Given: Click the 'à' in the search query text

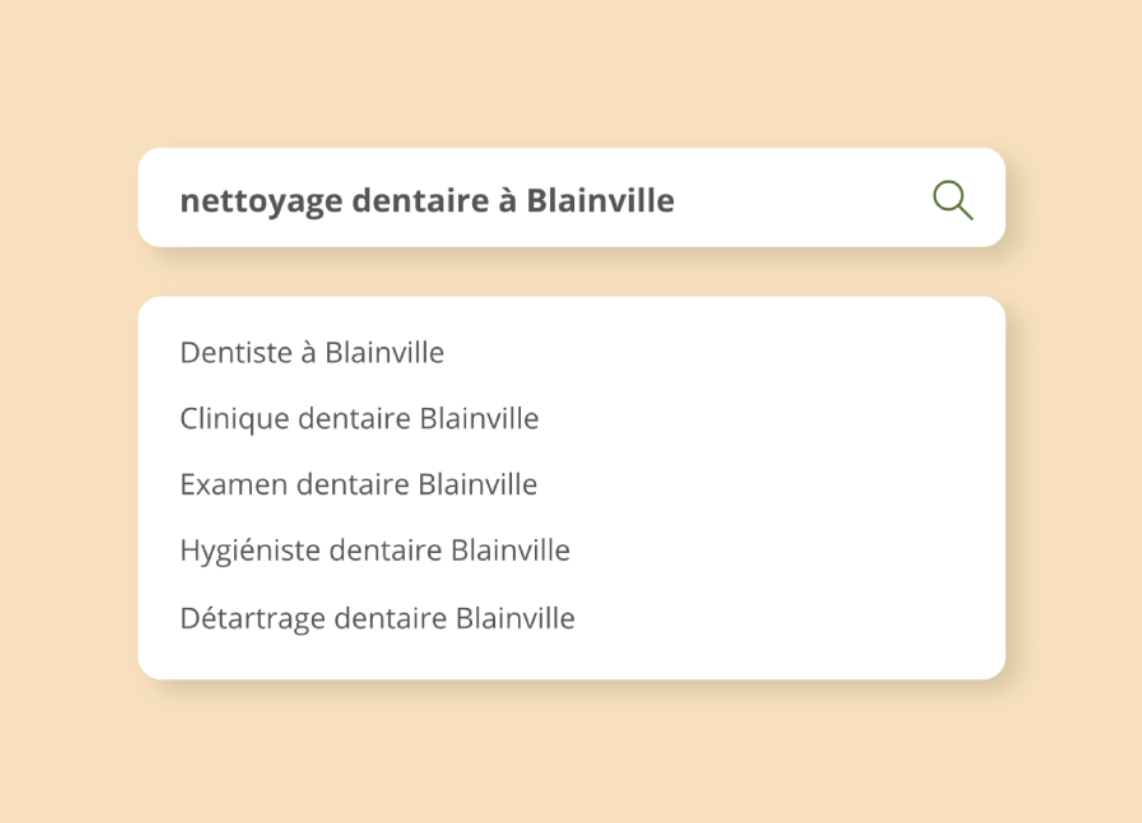Looking at the screenshot, I should (508, 200).
